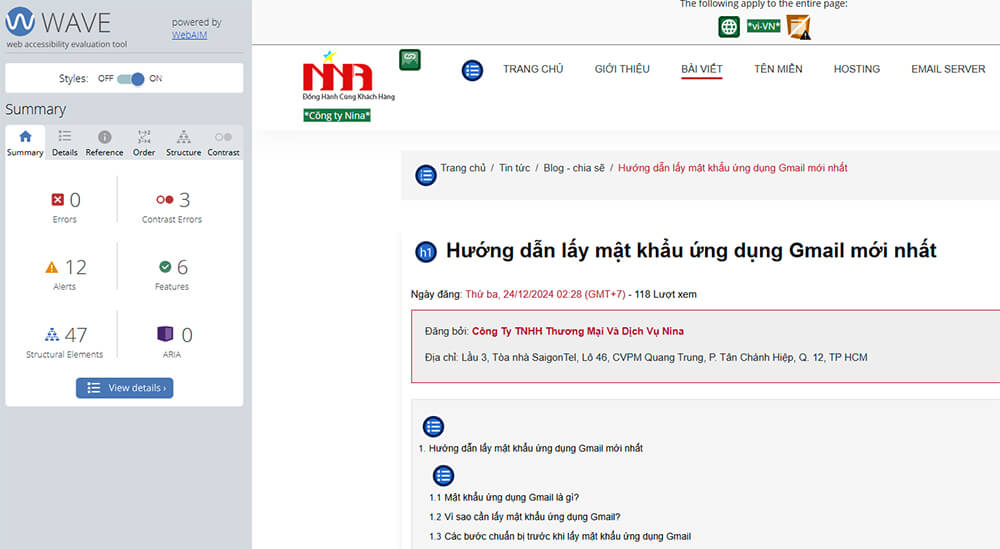Image resolution: width=1000 pixels, height=549 pixels.
Task: Click the list icon before TRANG CHỦ
Action: click(x=473, y=70)
